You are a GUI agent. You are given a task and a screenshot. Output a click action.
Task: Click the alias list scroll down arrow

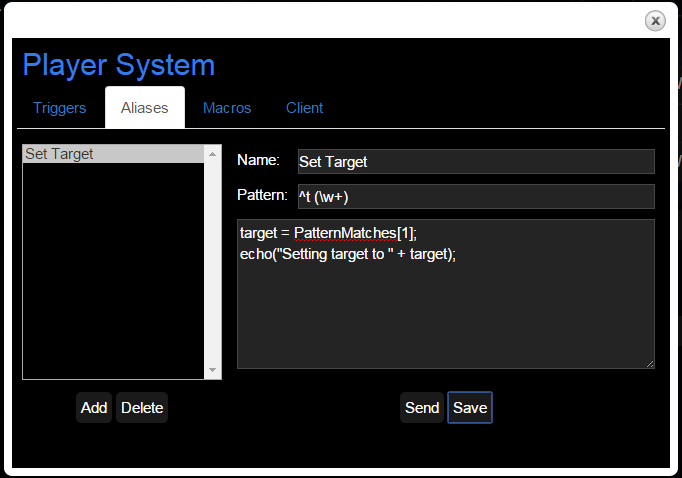click(212, 370)
